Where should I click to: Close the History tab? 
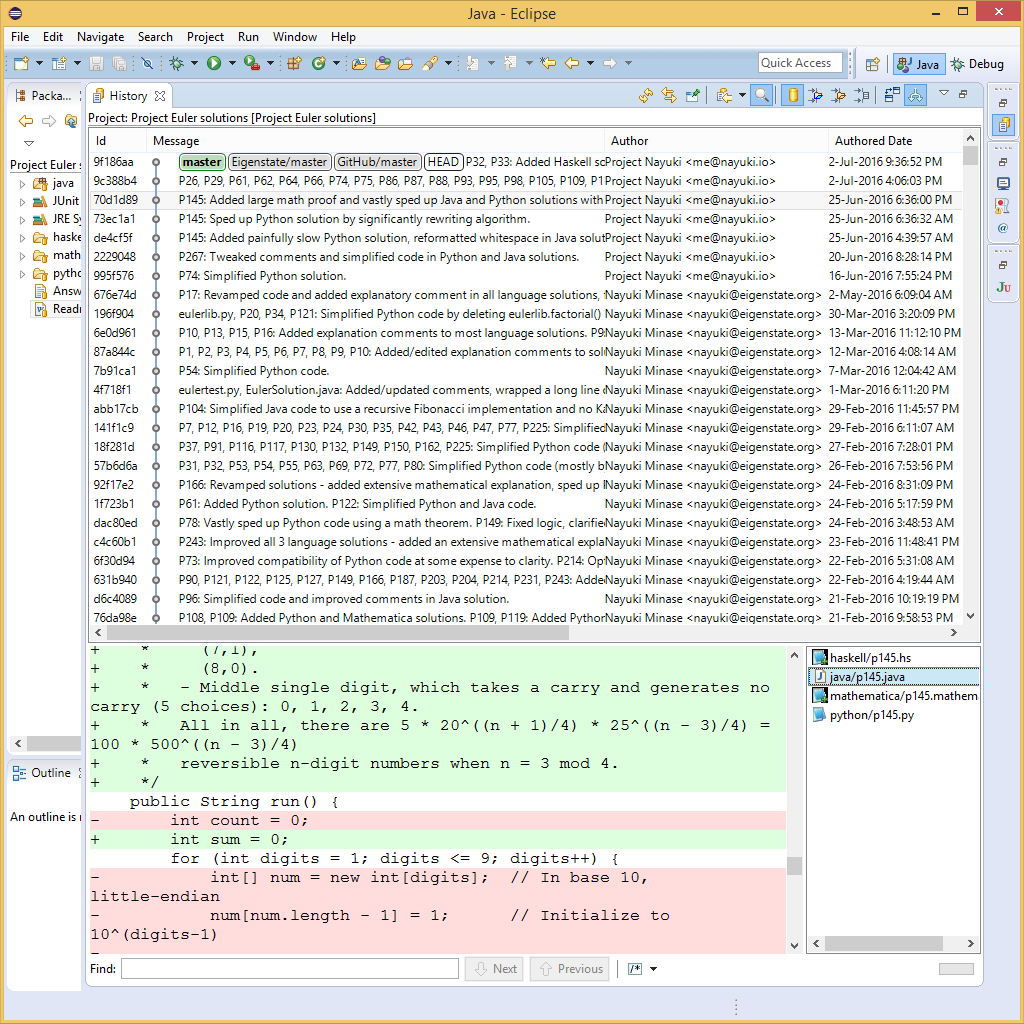pyautogui.click(x=160, y=96)
